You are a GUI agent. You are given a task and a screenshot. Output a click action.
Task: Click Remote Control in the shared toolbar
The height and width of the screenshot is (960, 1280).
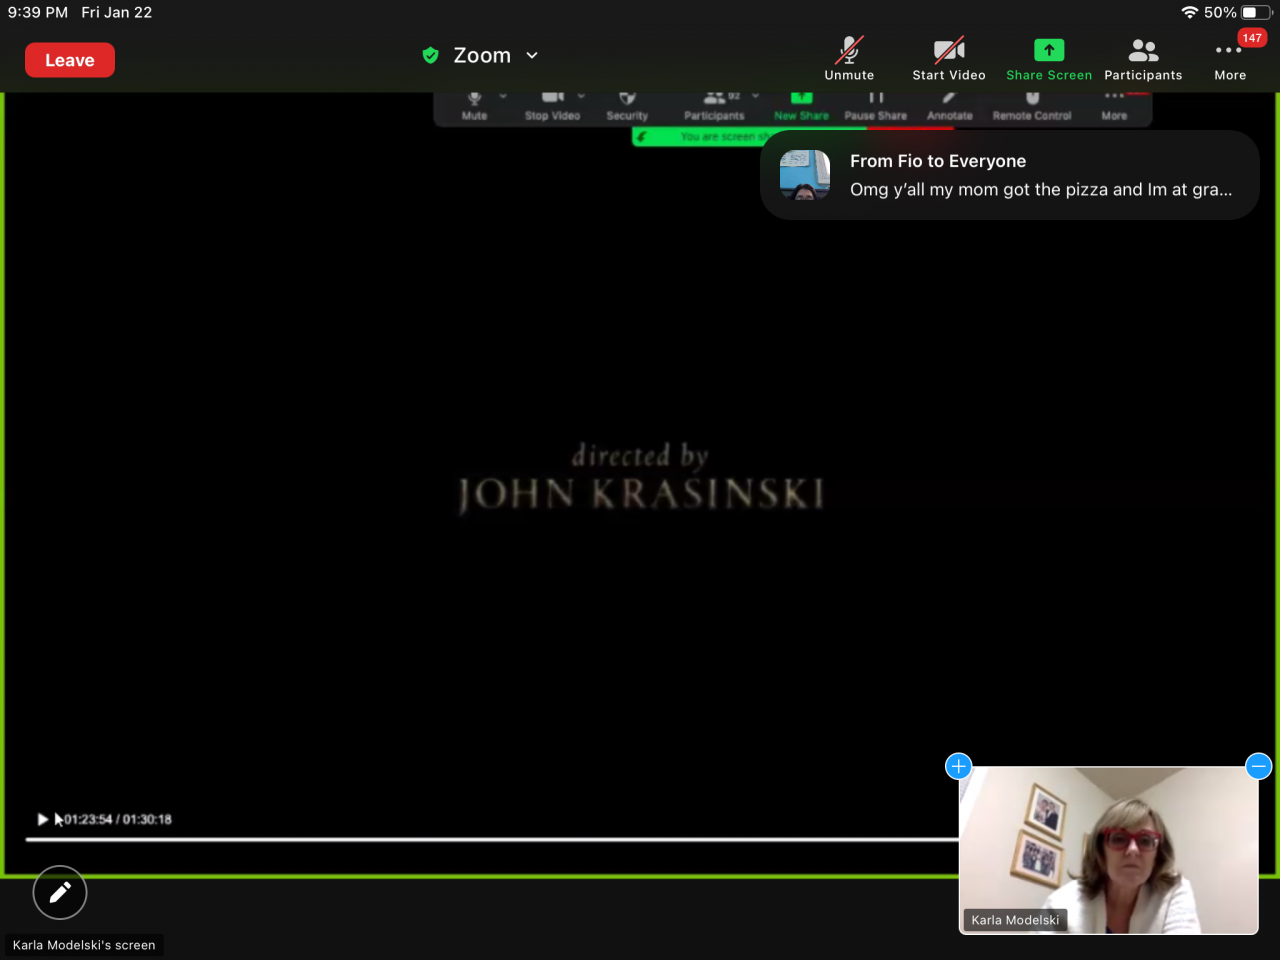click(1032, 105)
